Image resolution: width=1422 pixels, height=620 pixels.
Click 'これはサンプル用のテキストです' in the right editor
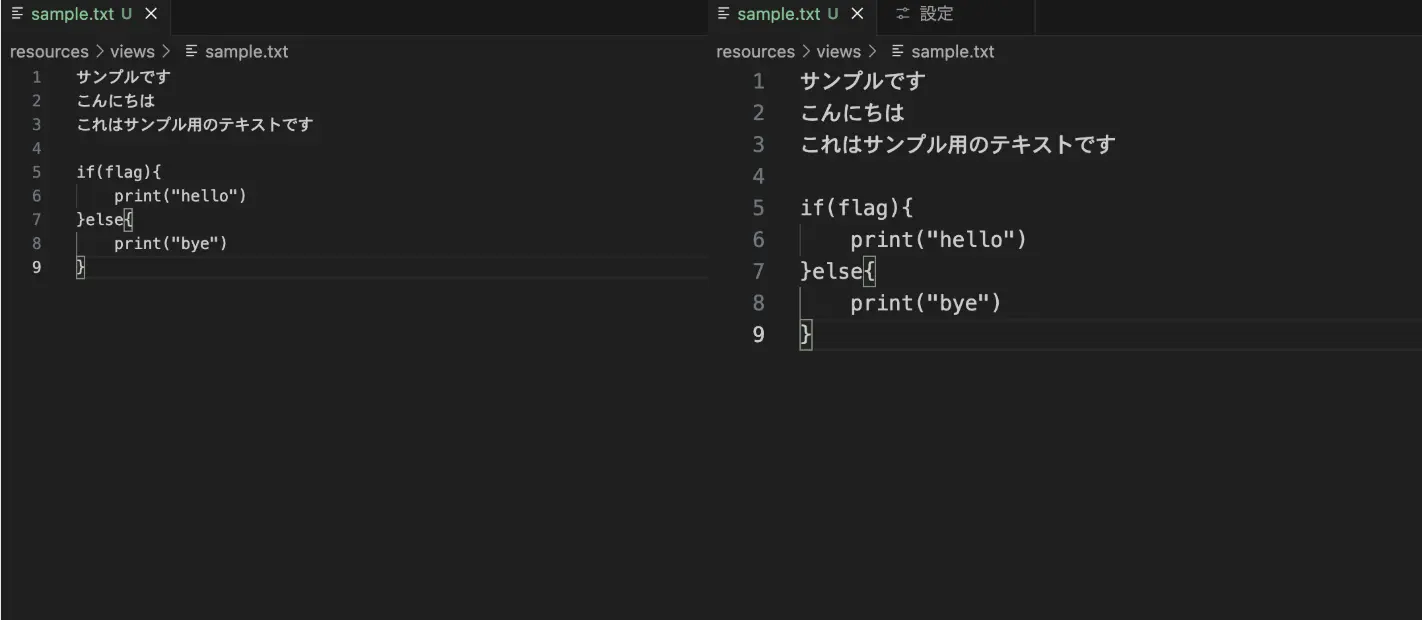coord(958,144)
